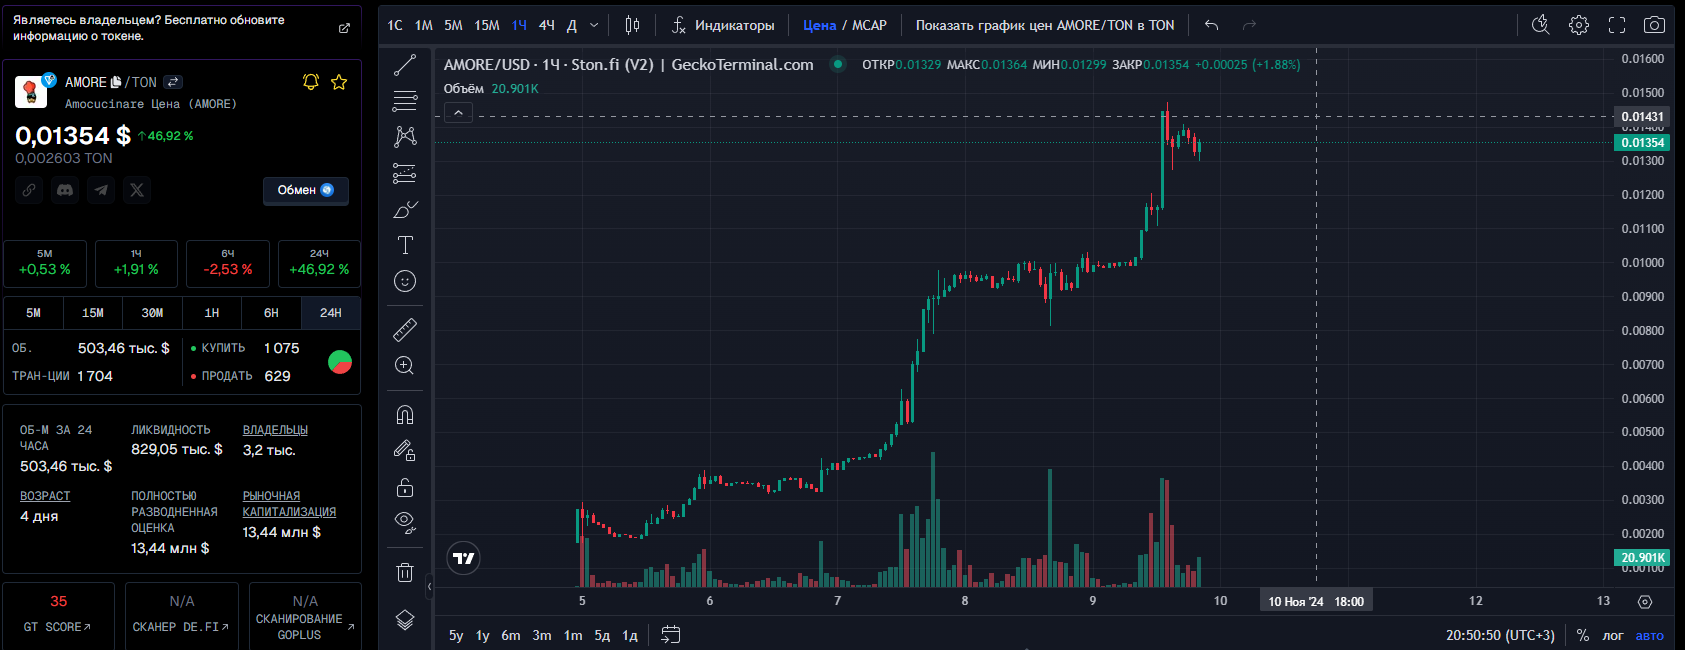Select the Д daily timeframe
The image size is (1685, 650).
pos(572,25)
